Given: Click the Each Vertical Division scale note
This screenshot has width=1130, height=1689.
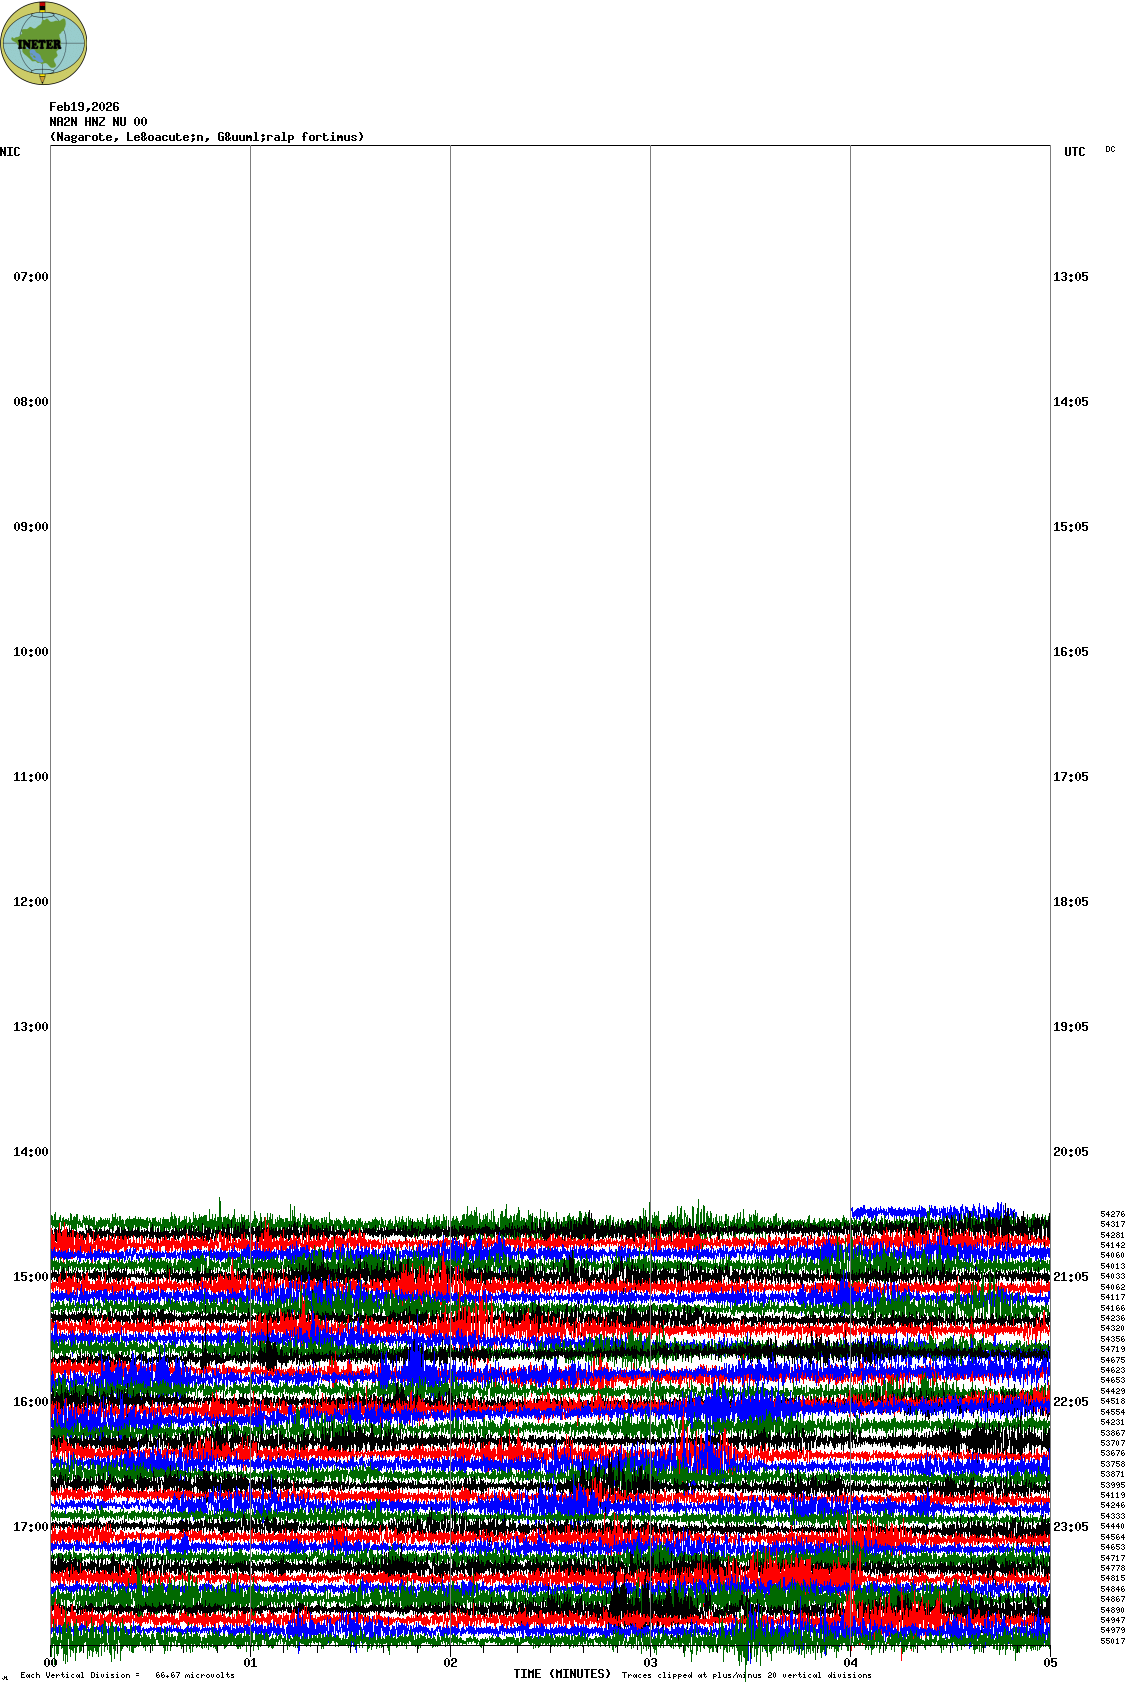Looking at the screenshot, I should tap(127, 1675).
